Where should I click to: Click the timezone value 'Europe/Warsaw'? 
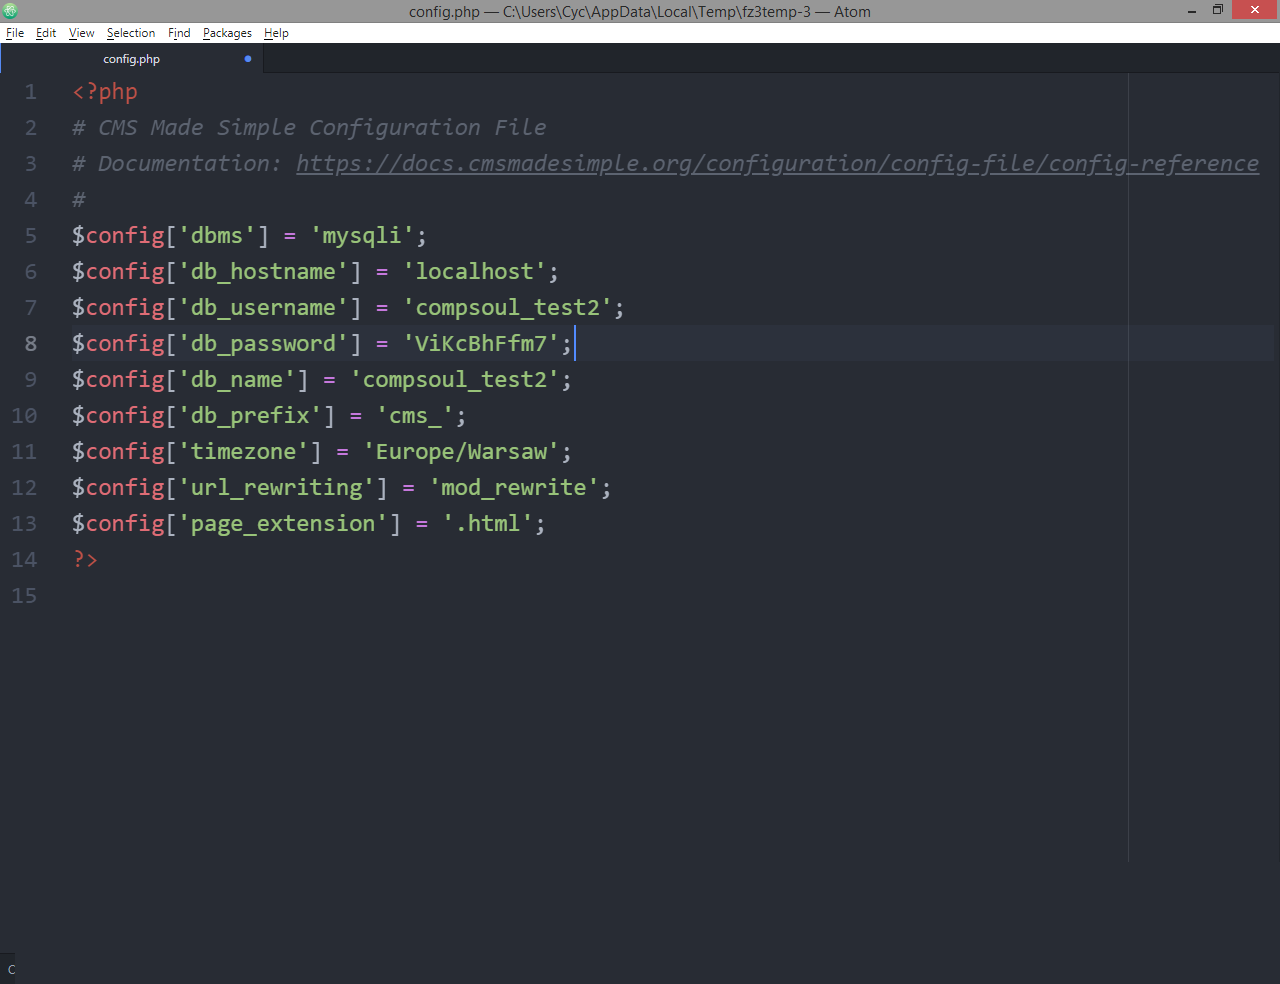[x=463, y=451]
